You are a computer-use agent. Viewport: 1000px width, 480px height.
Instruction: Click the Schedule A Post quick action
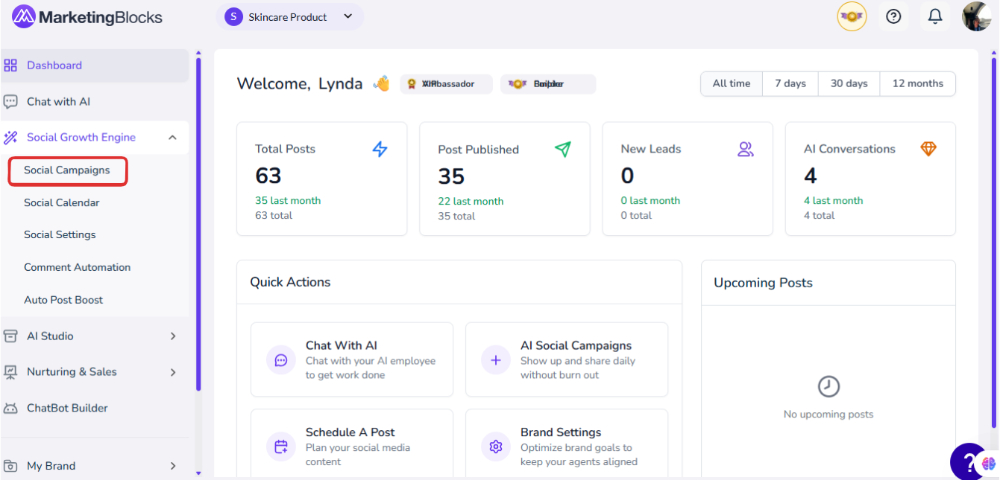(351, 446)
